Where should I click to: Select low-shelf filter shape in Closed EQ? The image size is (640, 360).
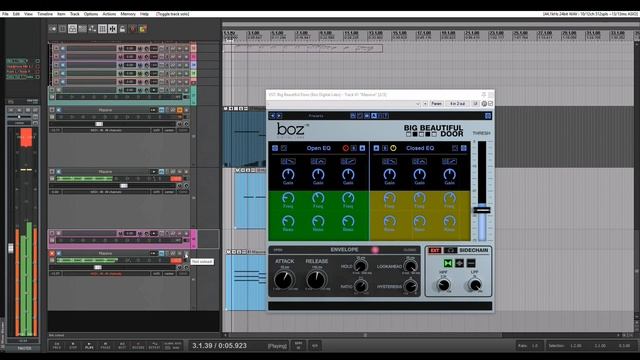pyautogui.click(x=389, y=162)
